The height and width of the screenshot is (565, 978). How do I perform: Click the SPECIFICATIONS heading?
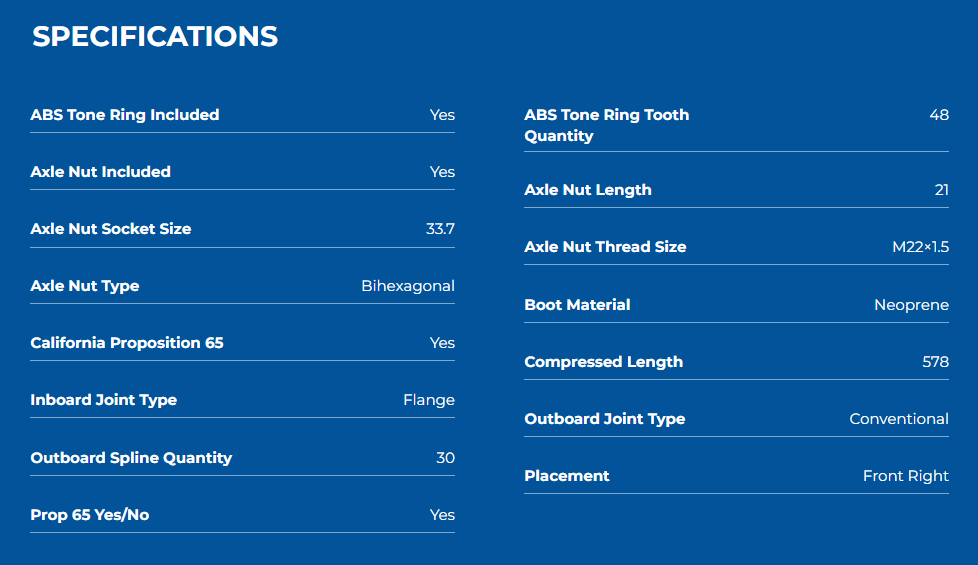(155, 36)
